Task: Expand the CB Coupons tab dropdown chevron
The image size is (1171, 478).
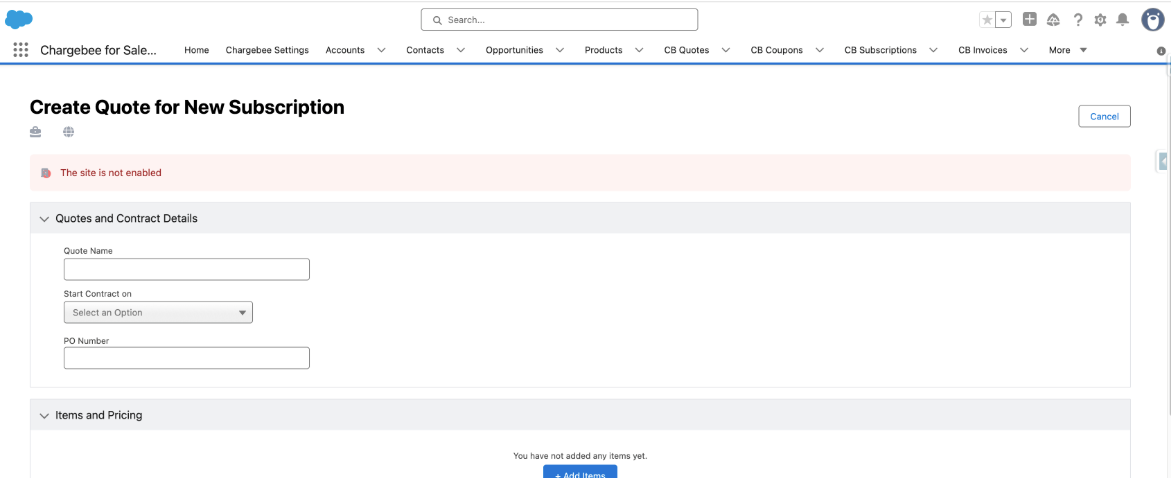Action: click(820, 50)
